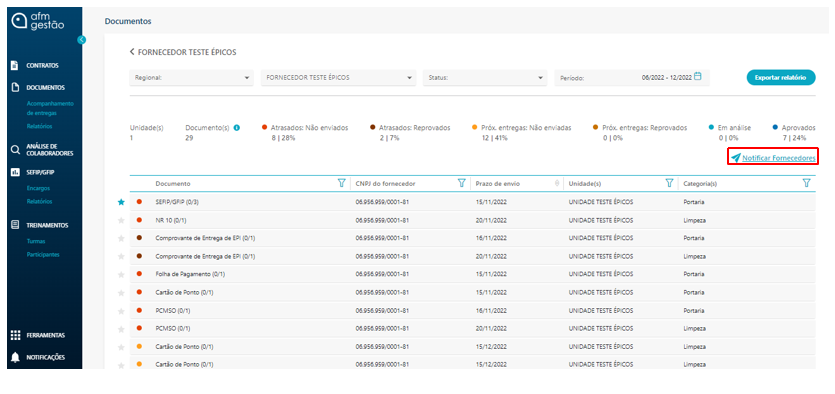Image resolution: width=835 pixels, height=394 pixels.
Task: Click the Aprovados dark blue dot
Action: pos(775,128)
